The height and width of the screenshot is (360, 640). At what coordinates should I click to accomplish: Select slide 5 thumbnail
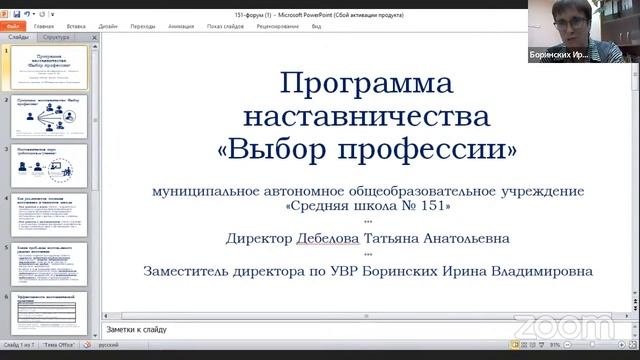coord(49,264)
